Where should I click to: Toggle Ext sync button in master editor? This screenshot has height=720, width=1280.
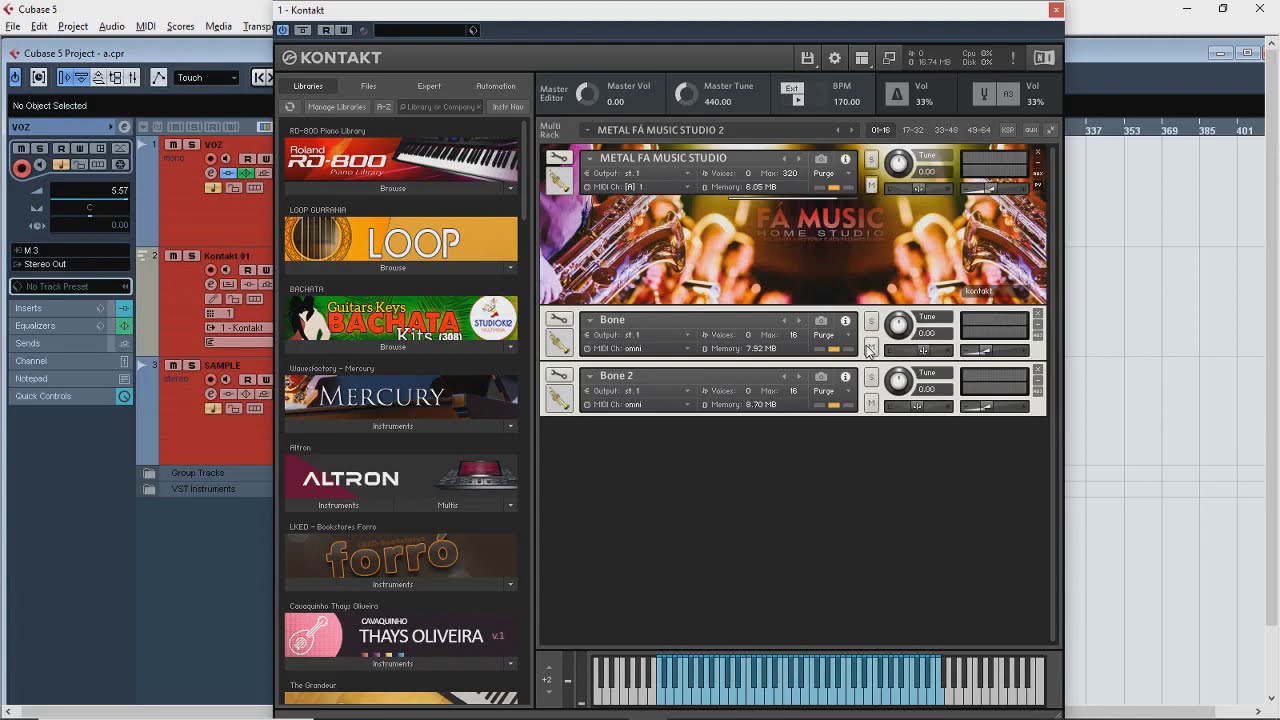pyautogui.click(x=792, y=88)
